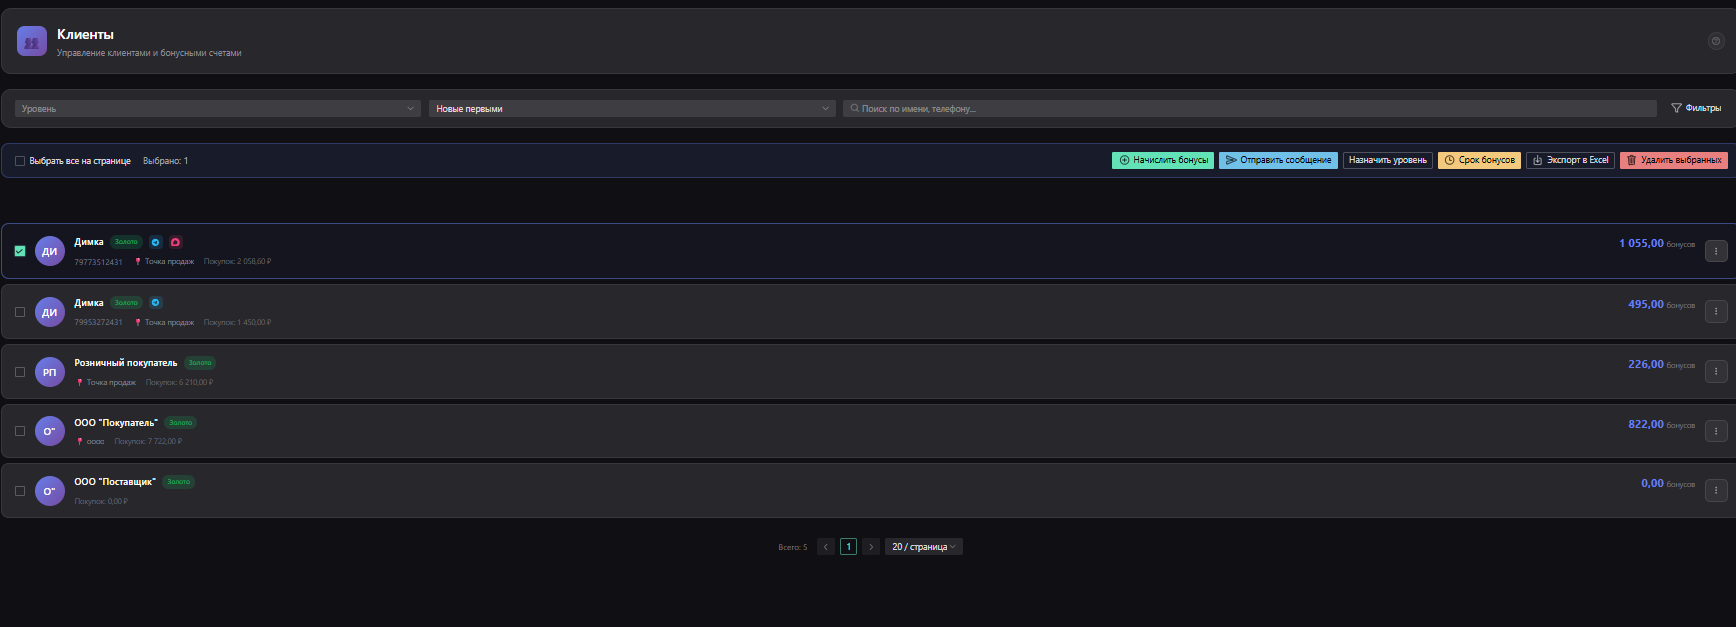The width and height of the screenshot is (1736, 627).
Task: Select the ООО "Поставщик" client checkbox
Action: (20, 491)
